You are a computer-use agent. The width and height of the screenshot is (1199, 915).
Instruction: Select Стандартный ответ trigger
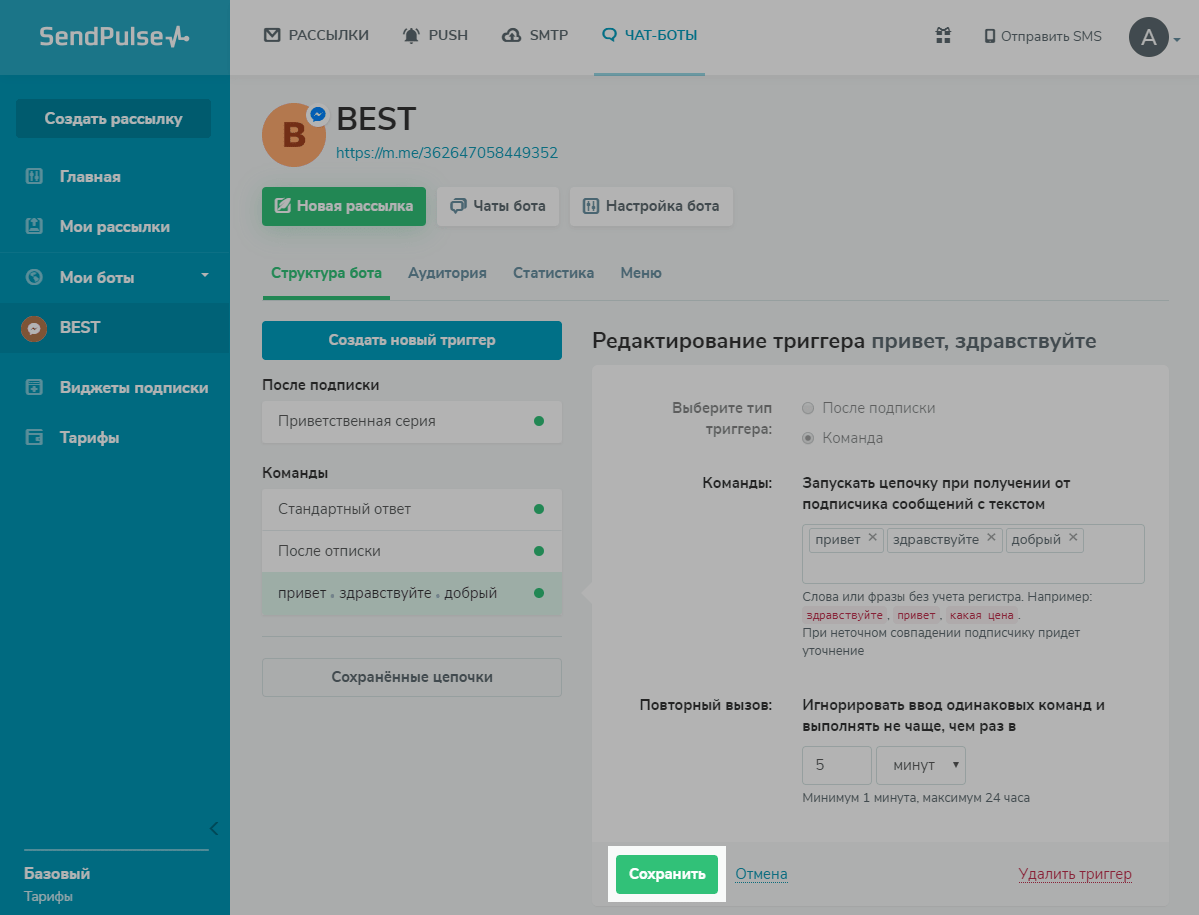coord(411,509)
